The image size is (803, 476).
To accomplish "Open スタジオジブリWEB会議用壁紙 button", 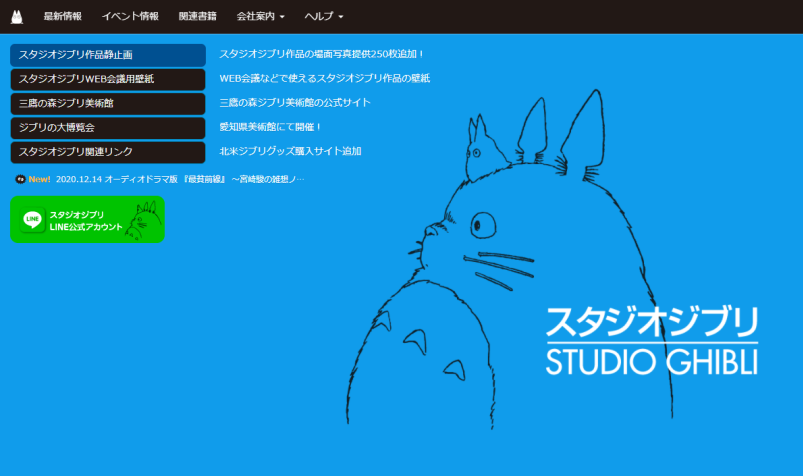I will [108, 79].
